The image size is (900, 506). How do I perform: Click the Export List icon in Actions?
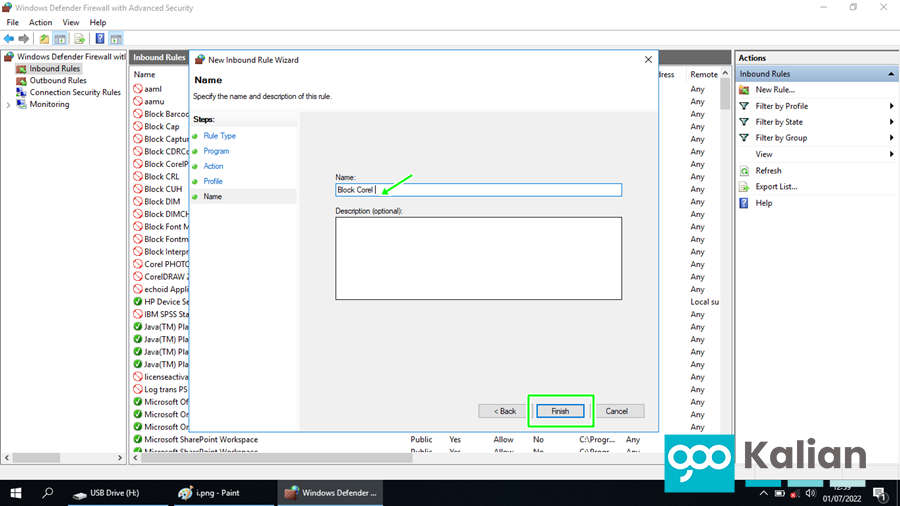click(x=744, y=187)
